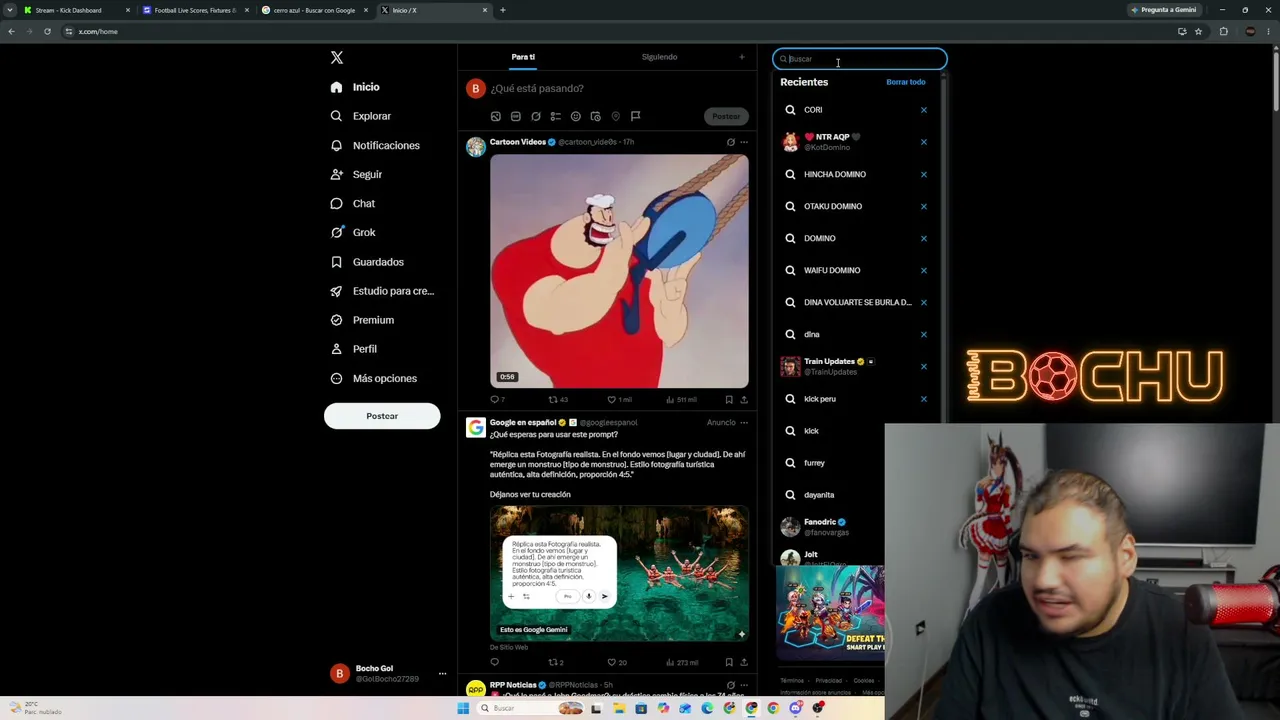Add a timeline tab with plus icon
Screen dimensions: 1280x720
(x=742, y=57)
